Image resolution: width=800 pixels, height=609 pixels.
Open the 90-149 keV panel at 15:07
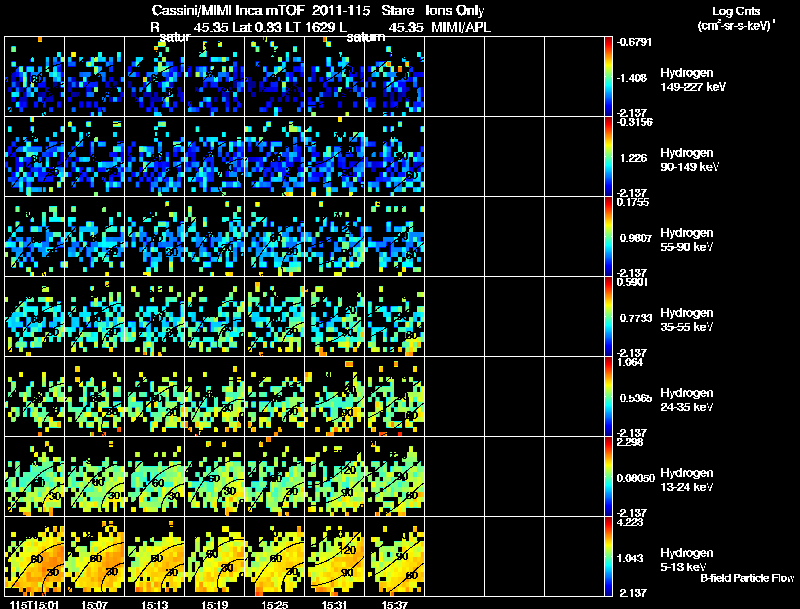tap(94, 157)
